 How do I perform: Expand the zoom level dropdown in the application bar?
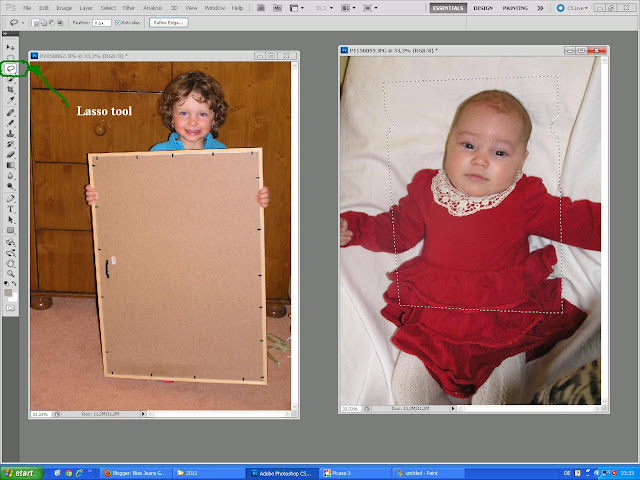click(x=326, y=8)
